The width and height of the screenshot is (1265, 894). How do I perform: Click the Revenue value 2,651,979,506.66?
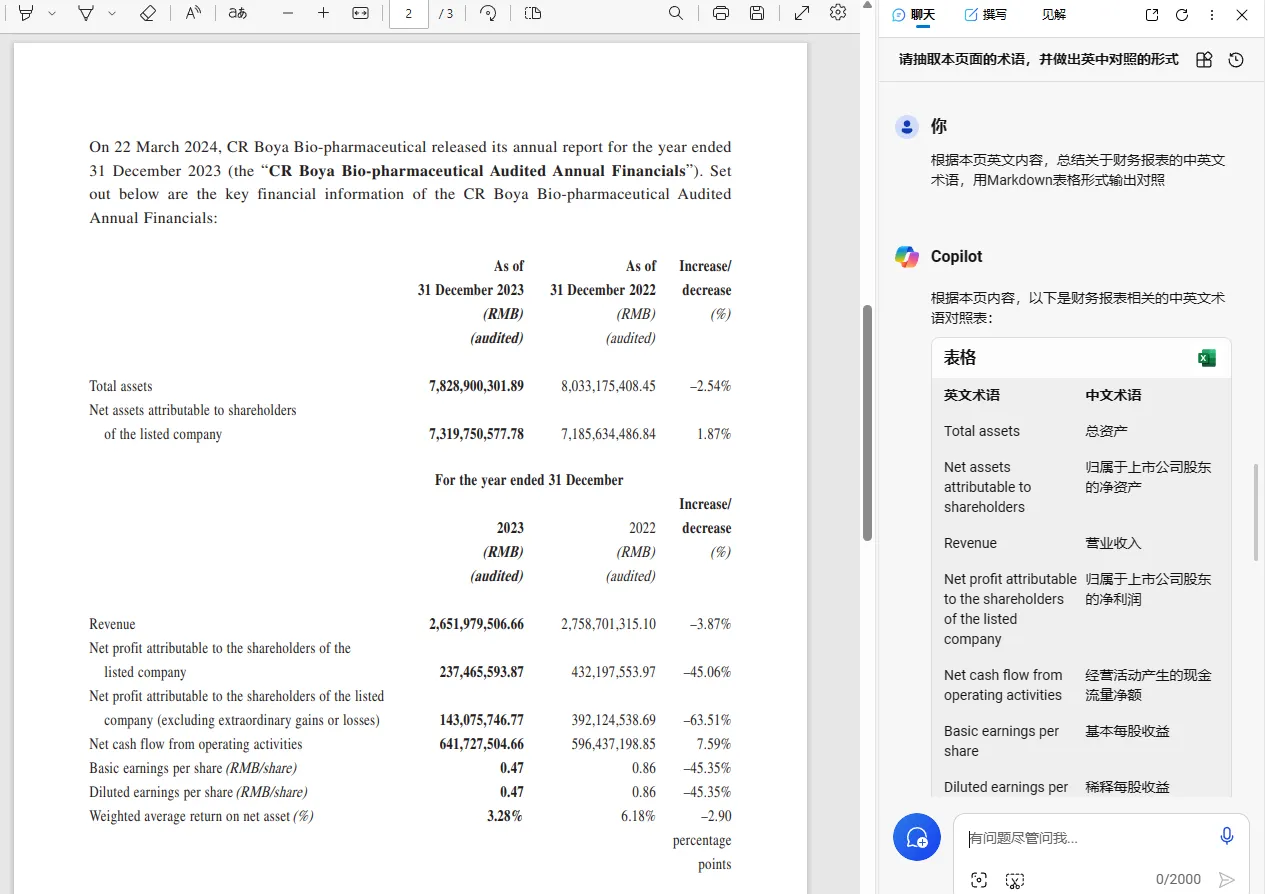click(476, 624)
